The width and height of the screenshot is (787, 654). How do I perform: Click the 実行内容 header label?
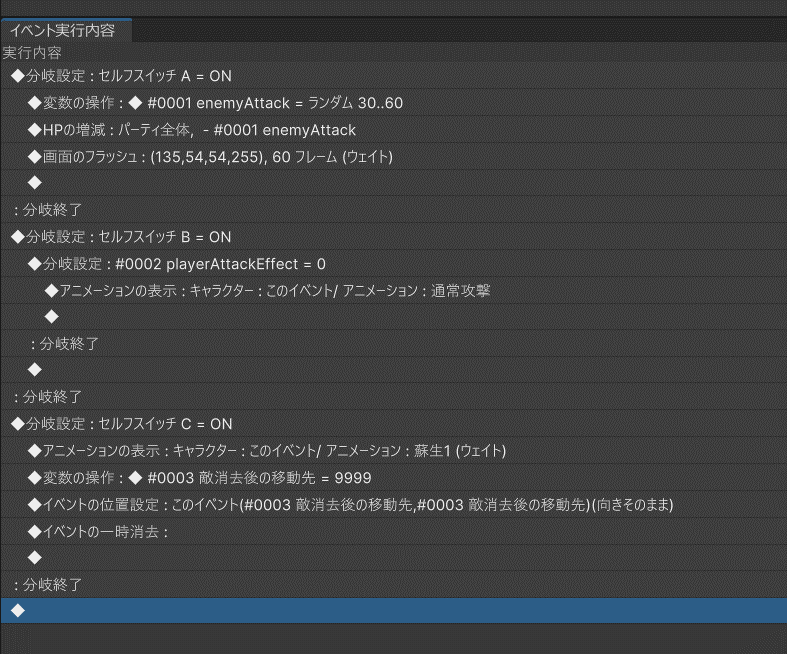(x=32, y=52)
